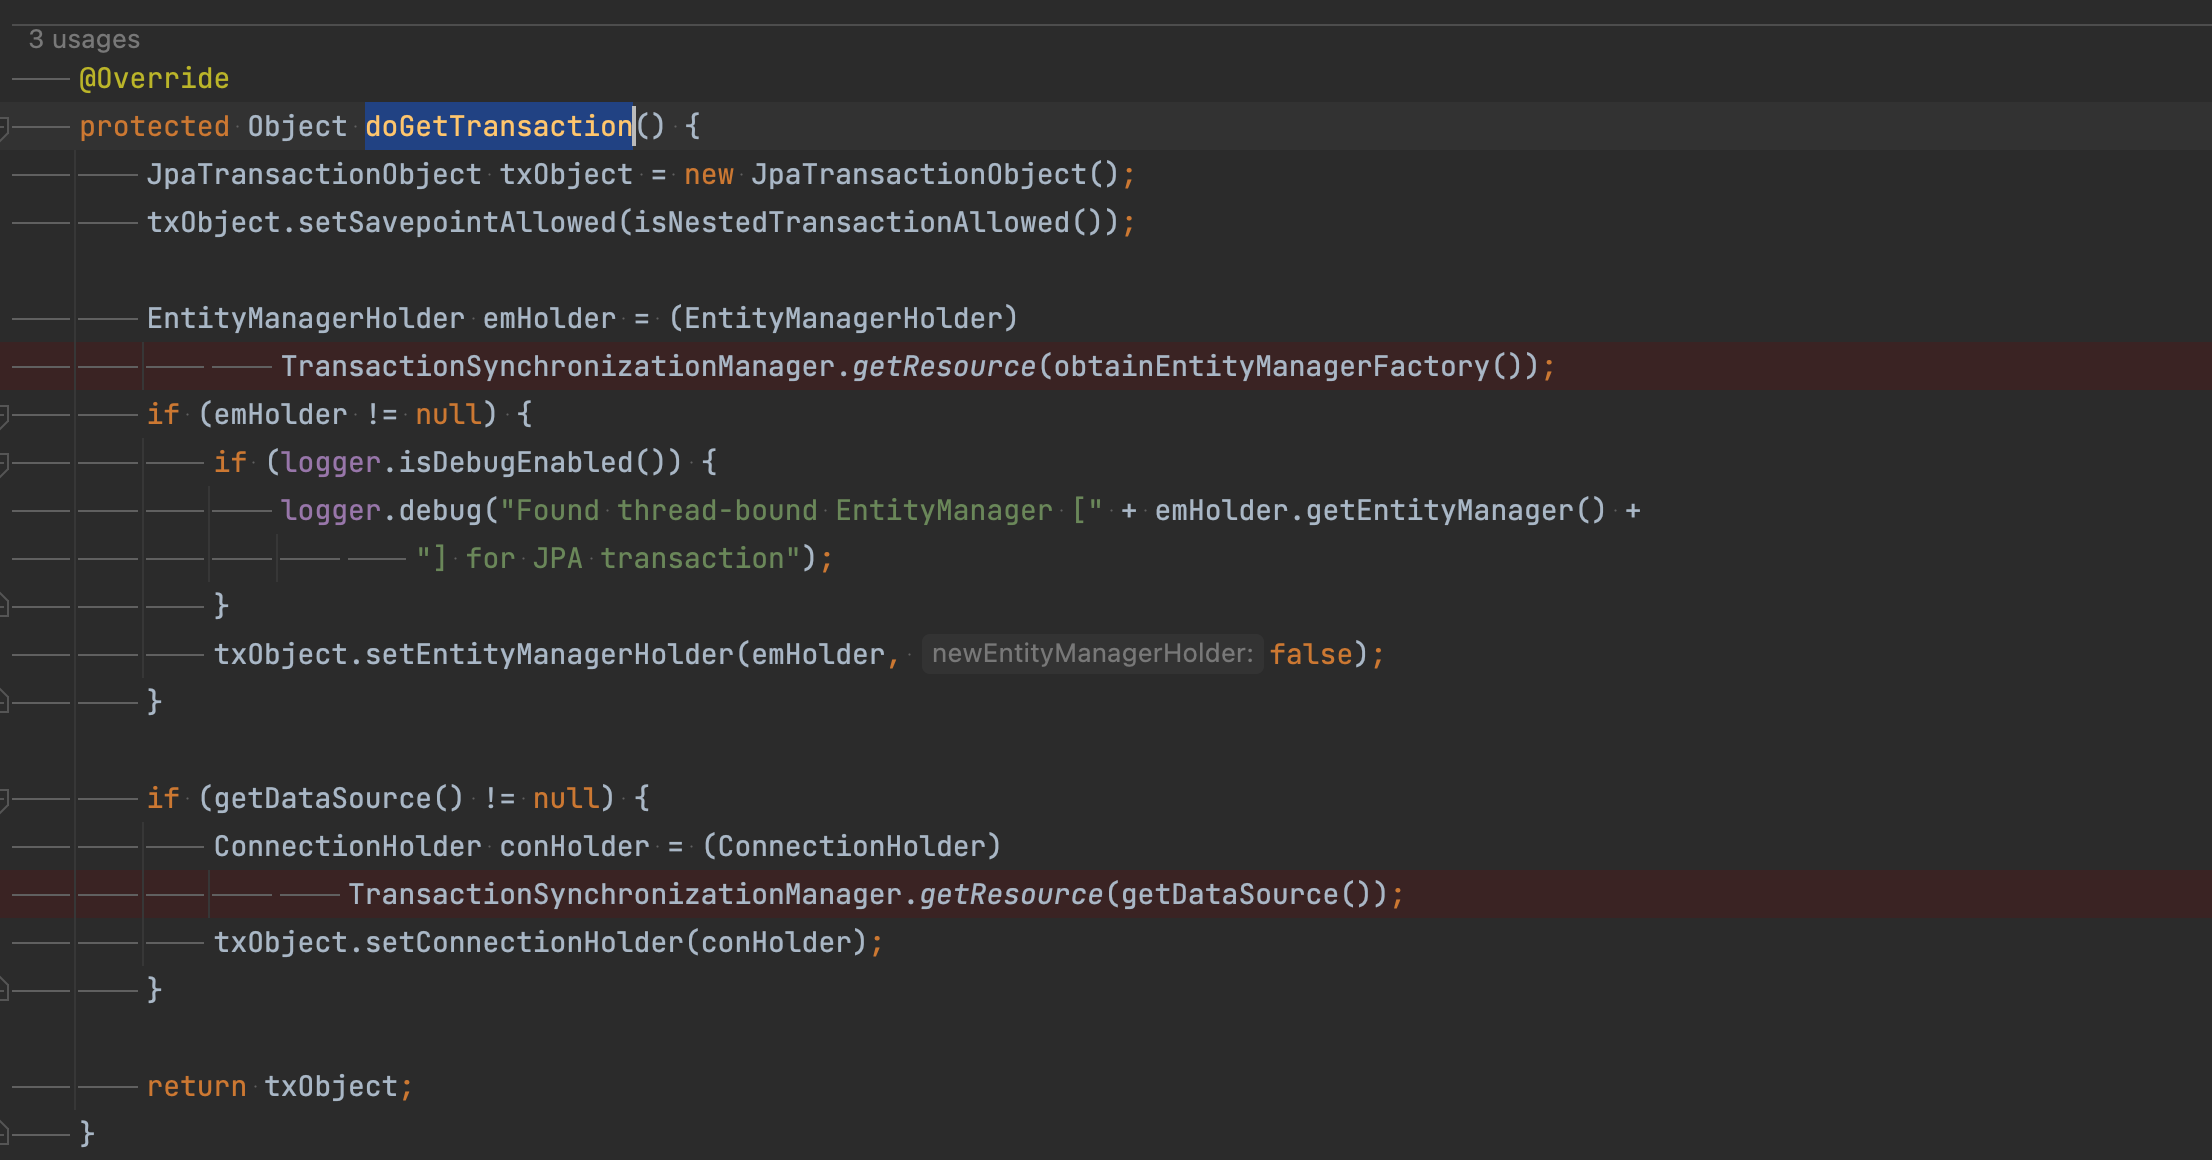Image resolution: width=2212 pixels, height=1160 pixels.
Task: Click the 'protected' keyword
Action: pyautogui.click(x=154, y=127)
